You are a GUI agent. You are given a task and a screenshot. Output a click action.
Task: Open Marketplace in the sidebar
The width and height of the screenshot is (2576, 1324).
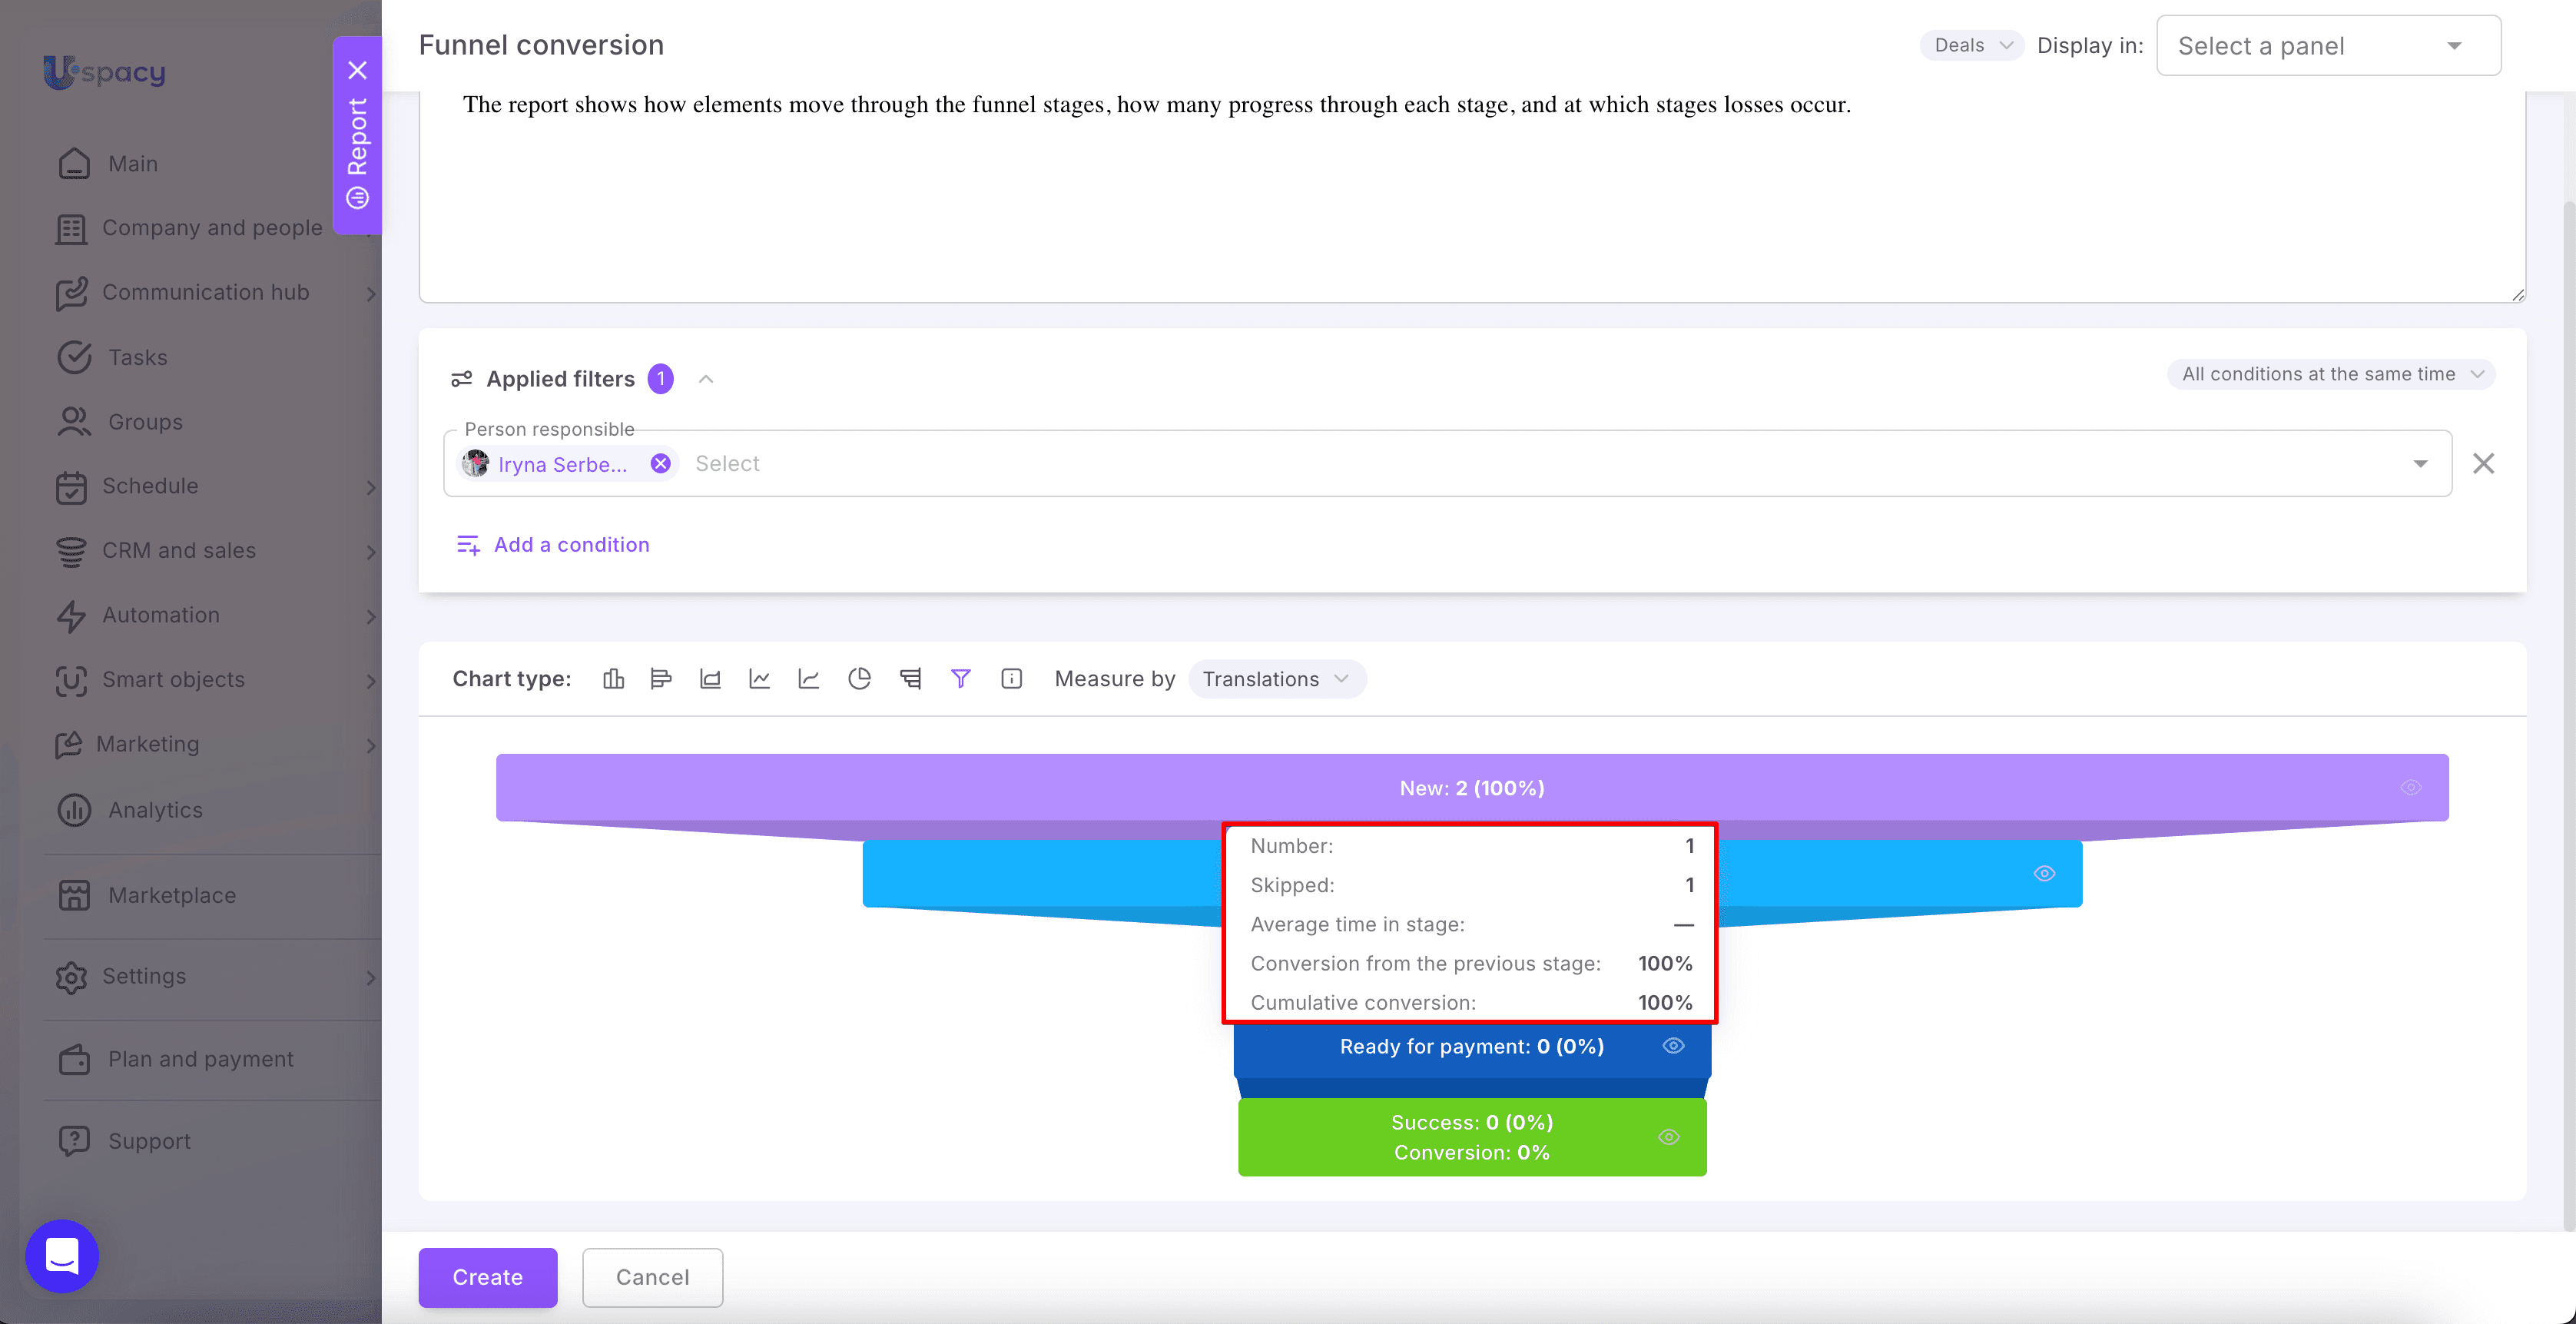click(172, 895)
